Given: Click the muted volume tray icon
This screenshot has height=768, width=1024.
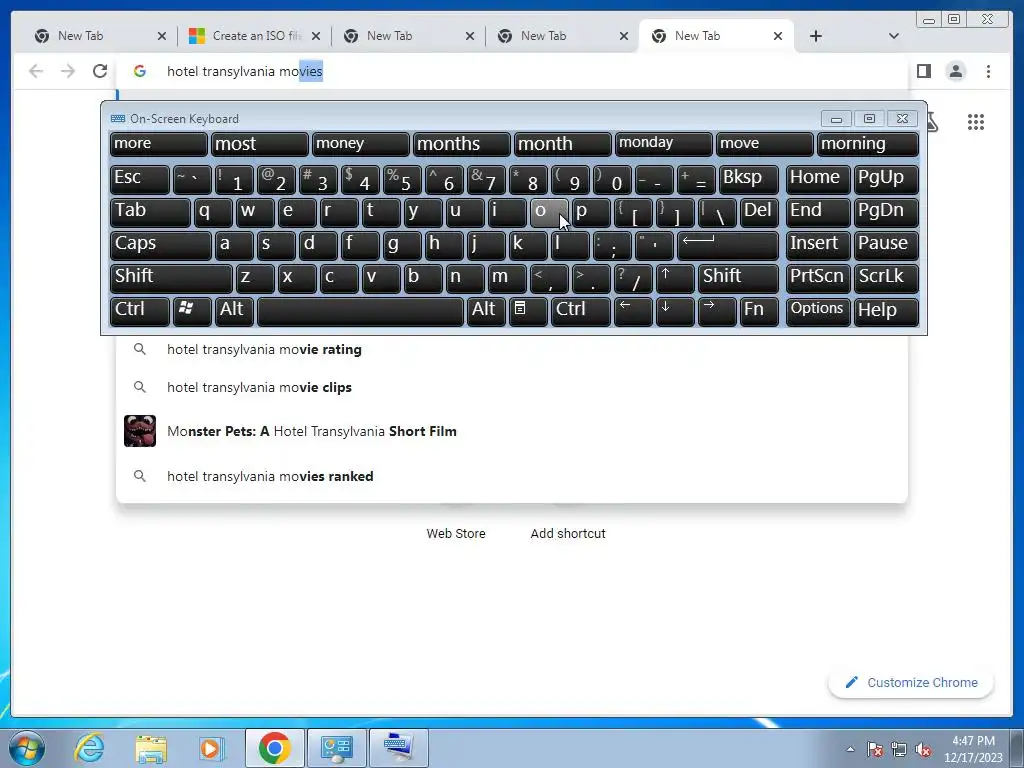Looking at the screenshot, I should tap(923, 750).
